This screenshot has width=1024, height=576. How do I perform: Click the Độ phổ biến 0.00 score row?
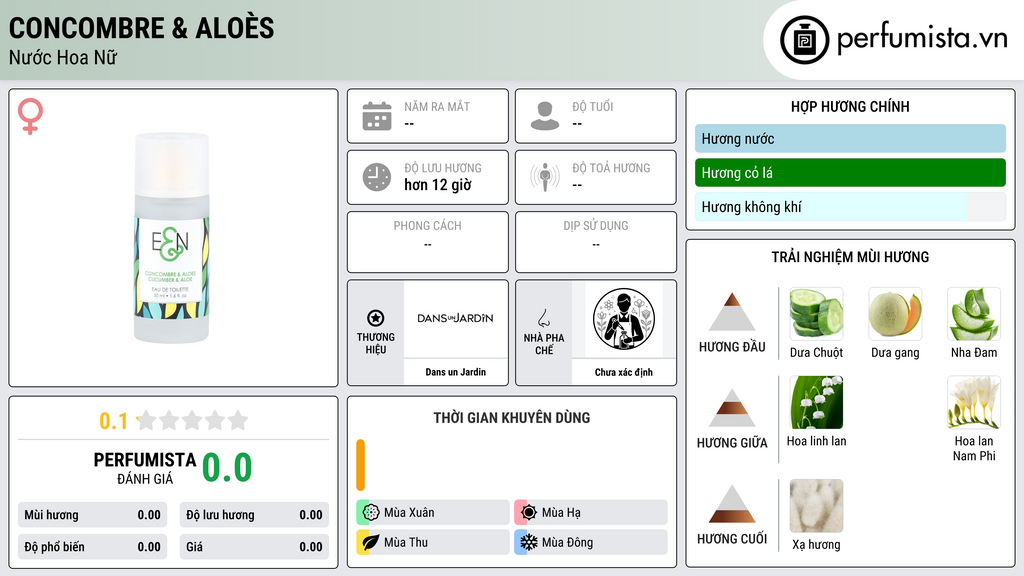tap(92, 547)
